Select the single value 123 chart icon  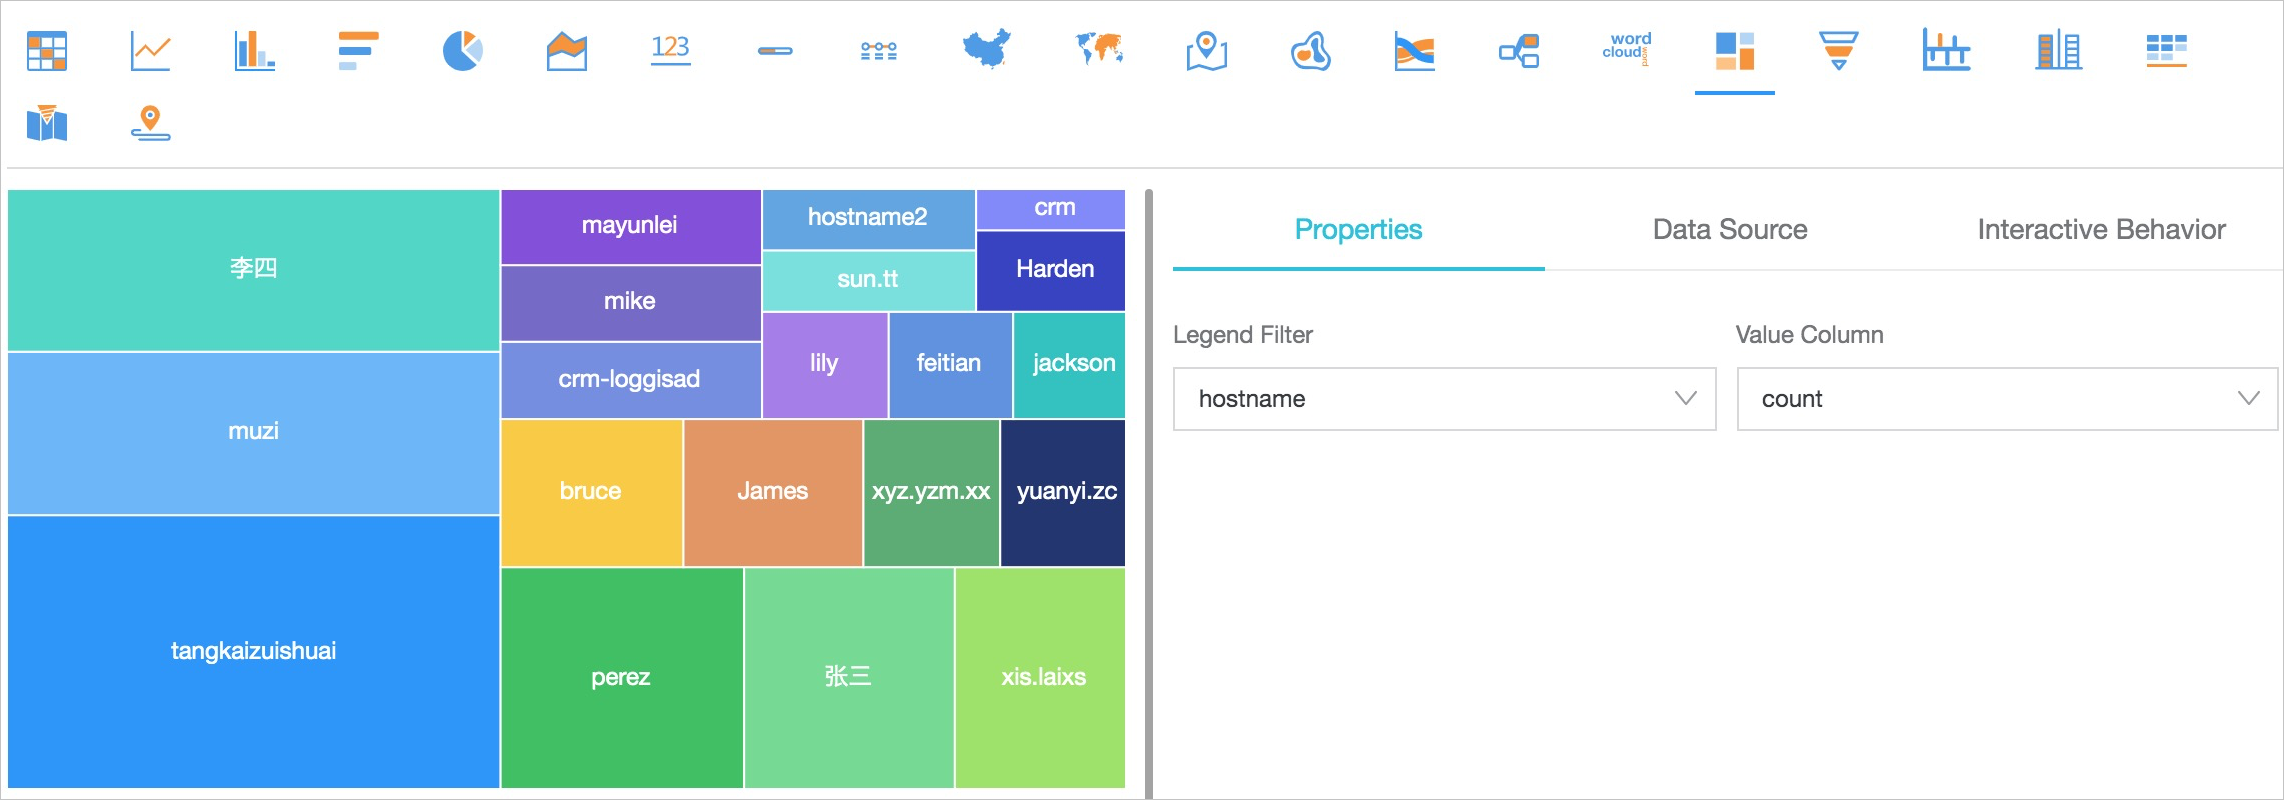coord(670,50)
